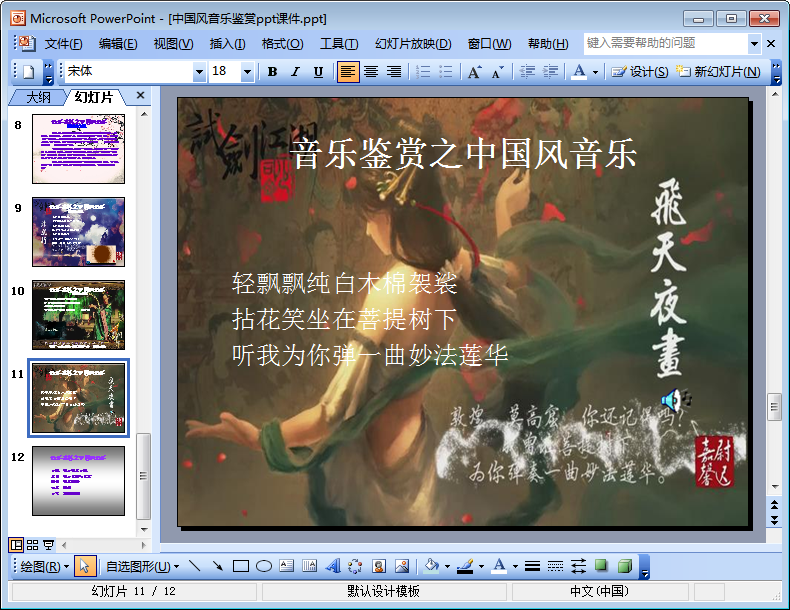Image resolution: width=790 pixels, height=610 pixels.
Task: Apply fill color bucket
Action: tap(432, 567)
